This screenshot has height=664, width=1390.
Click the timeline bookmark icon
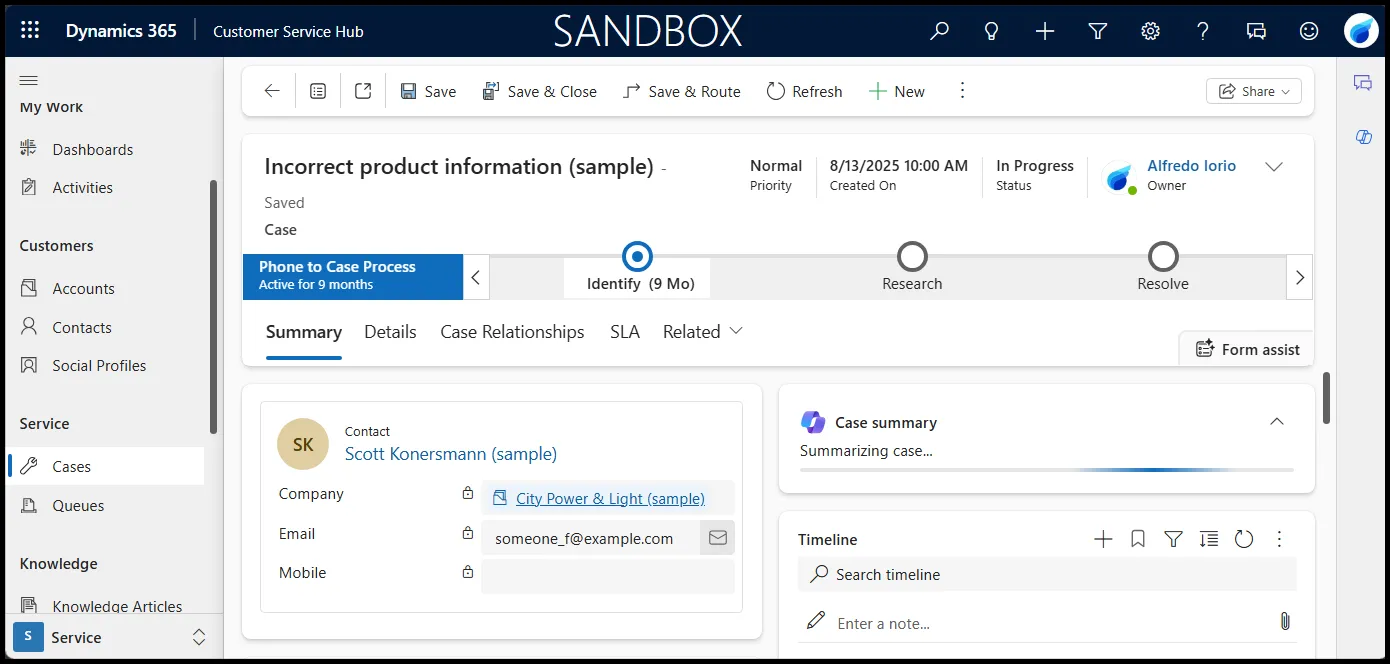(x=1138, y=539)
